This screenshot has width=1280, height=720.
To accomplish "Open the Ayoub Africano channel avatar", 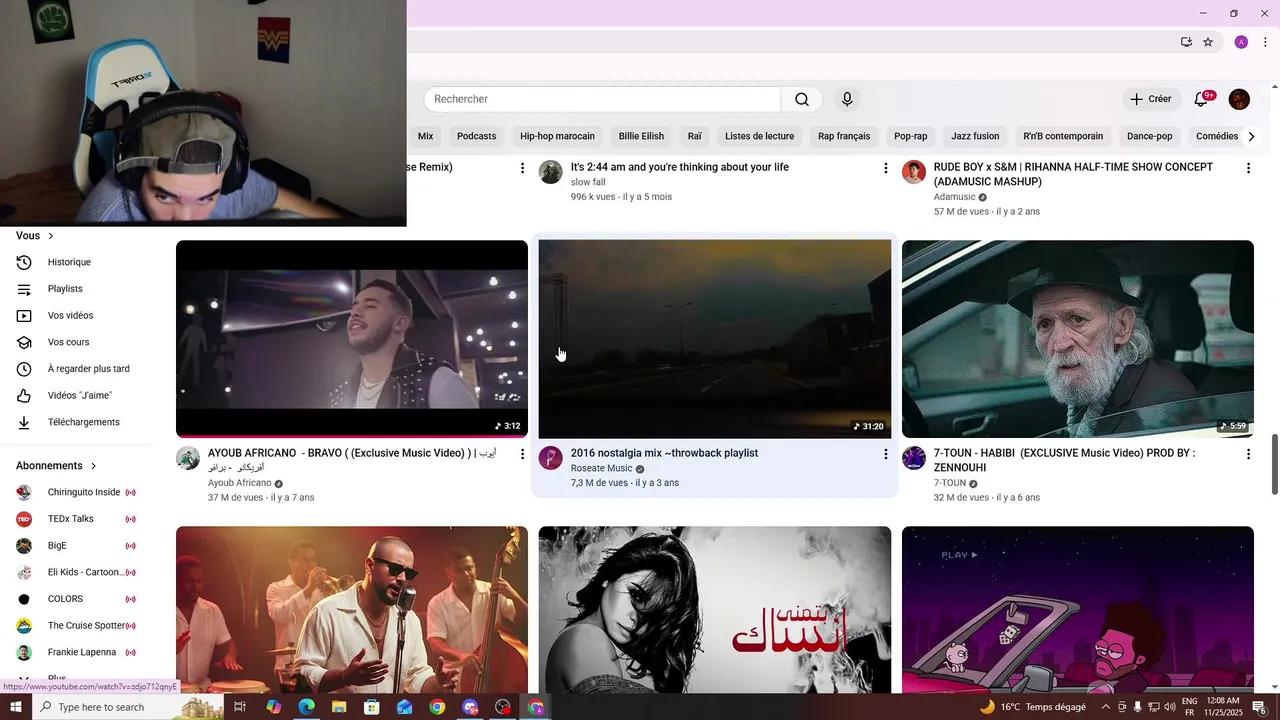I will click(x=188, y=458).
